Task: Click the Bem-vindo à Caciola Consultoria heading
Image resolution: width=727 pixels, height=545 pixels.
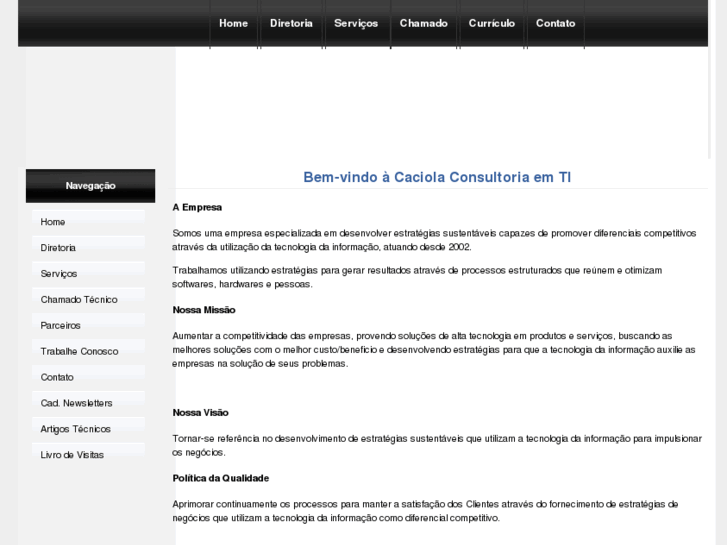Action: pyautogui.click(x=437, y=177)
